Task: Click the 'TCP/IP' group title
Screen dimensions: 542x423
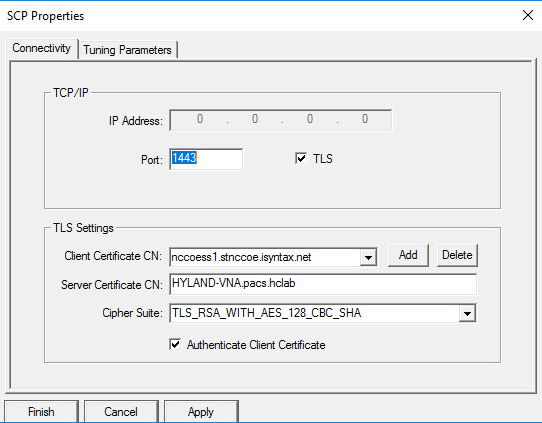Action: [x=71, y=93]
